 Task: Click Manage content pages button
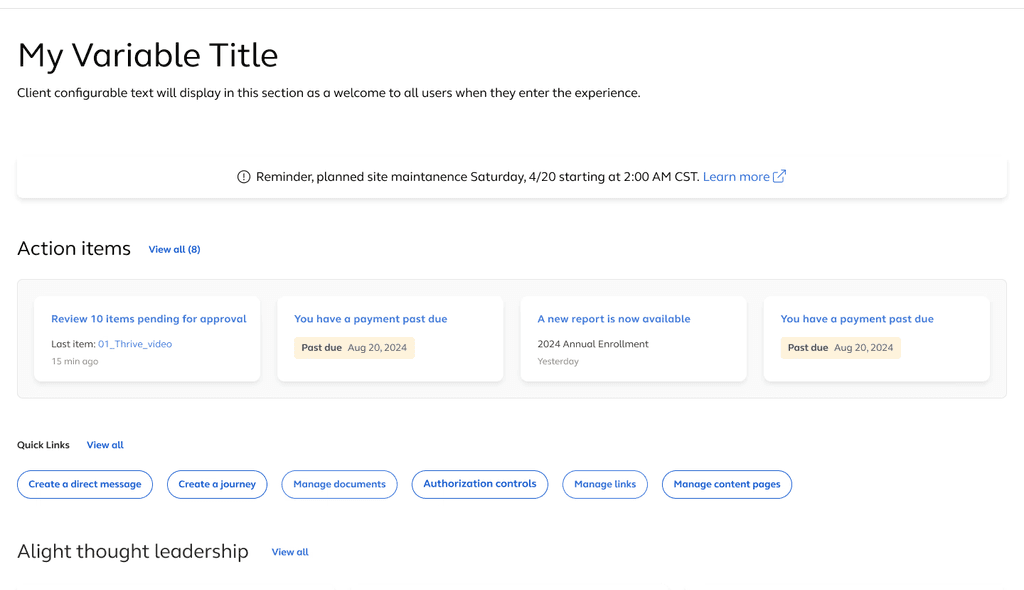[727, 484]
